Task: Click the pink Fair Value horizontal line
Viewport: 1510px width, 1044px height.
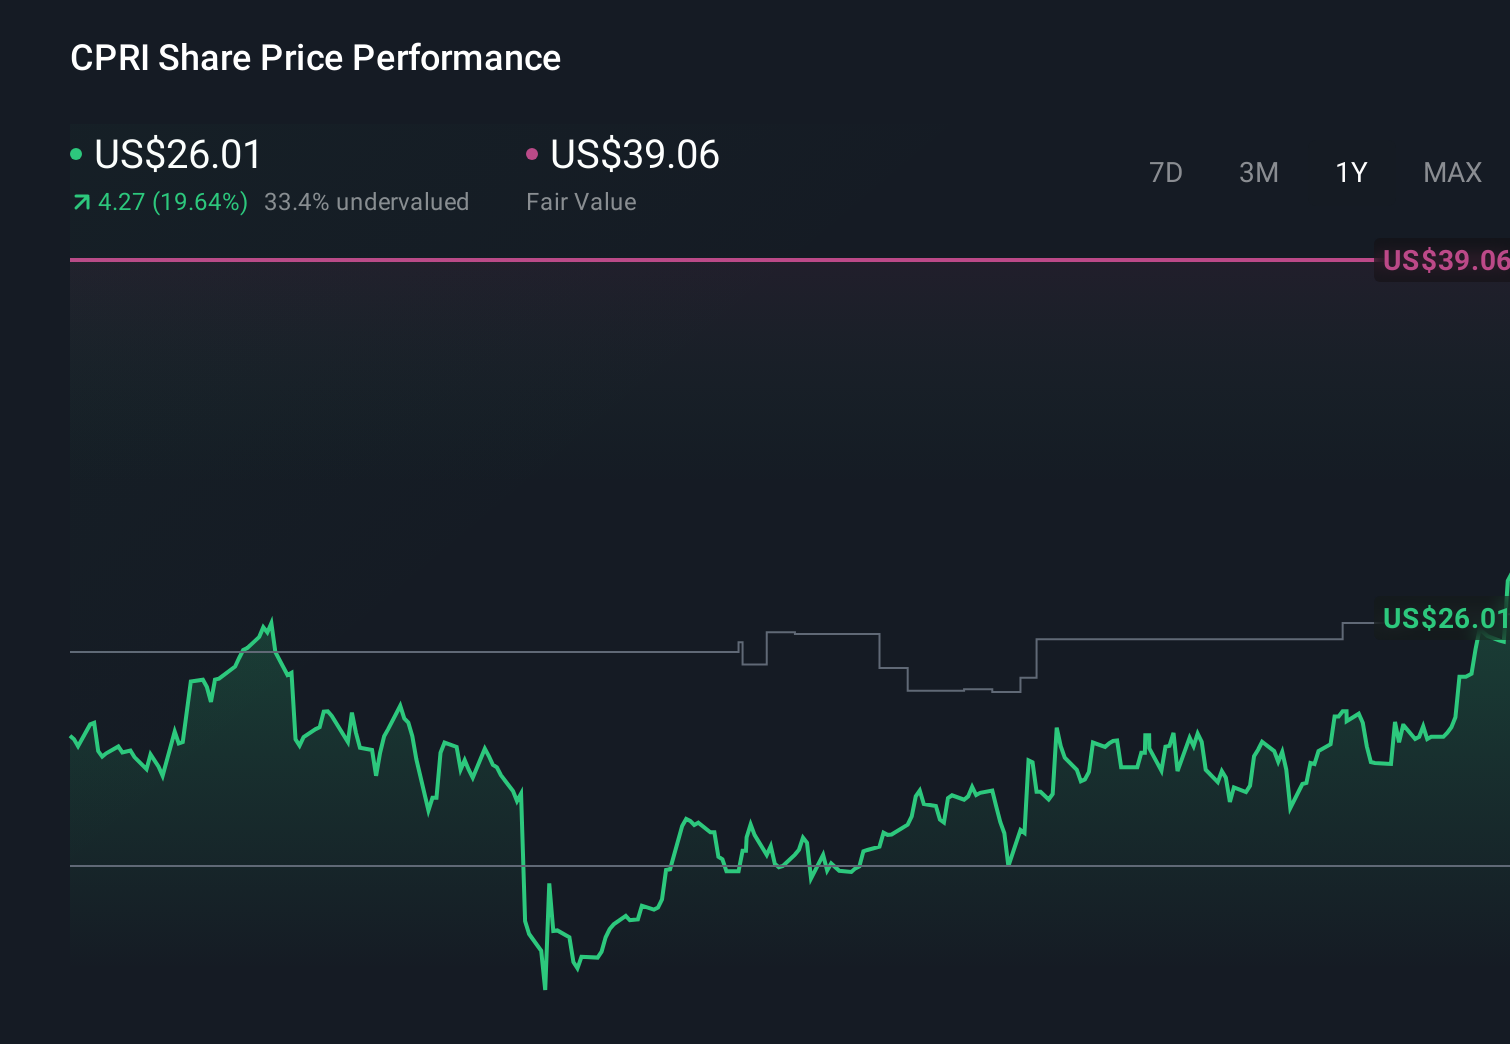Action: pos(700,260)
